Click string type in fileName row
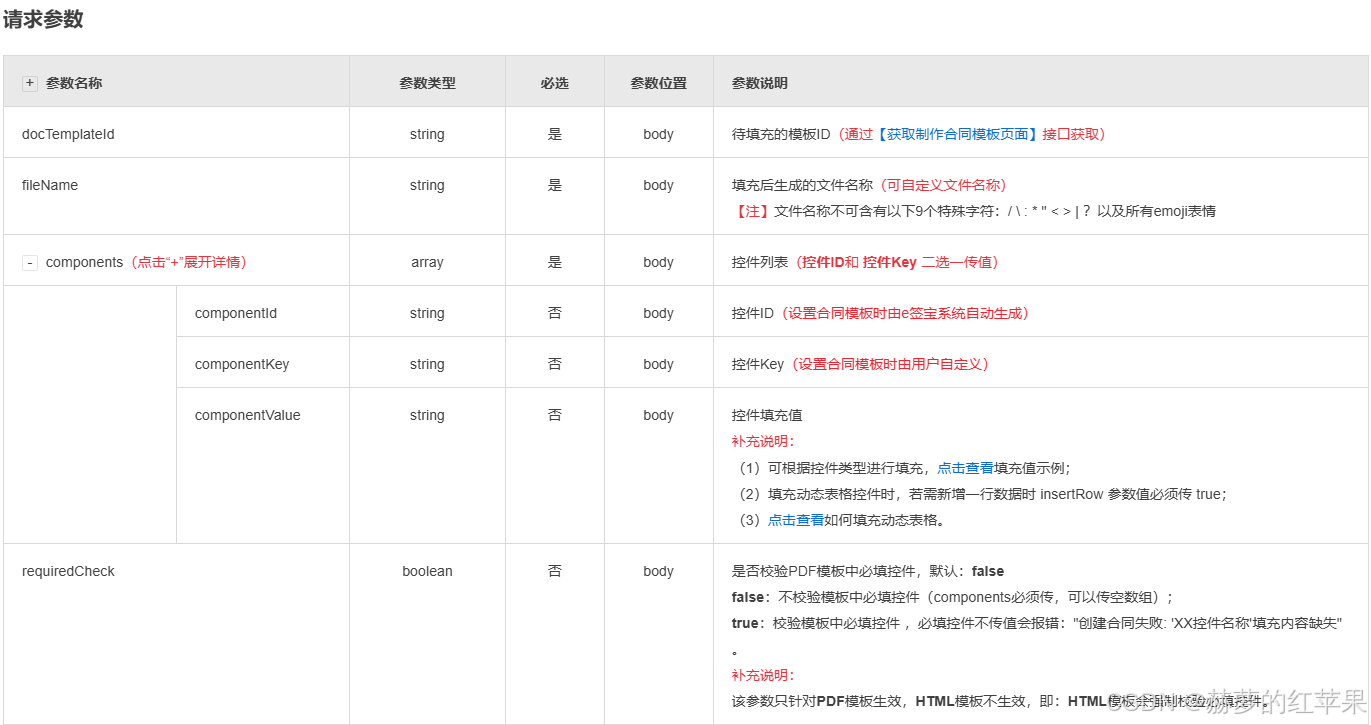The width and height of the screenshot is (1371, 725). [x=427, y=185]
